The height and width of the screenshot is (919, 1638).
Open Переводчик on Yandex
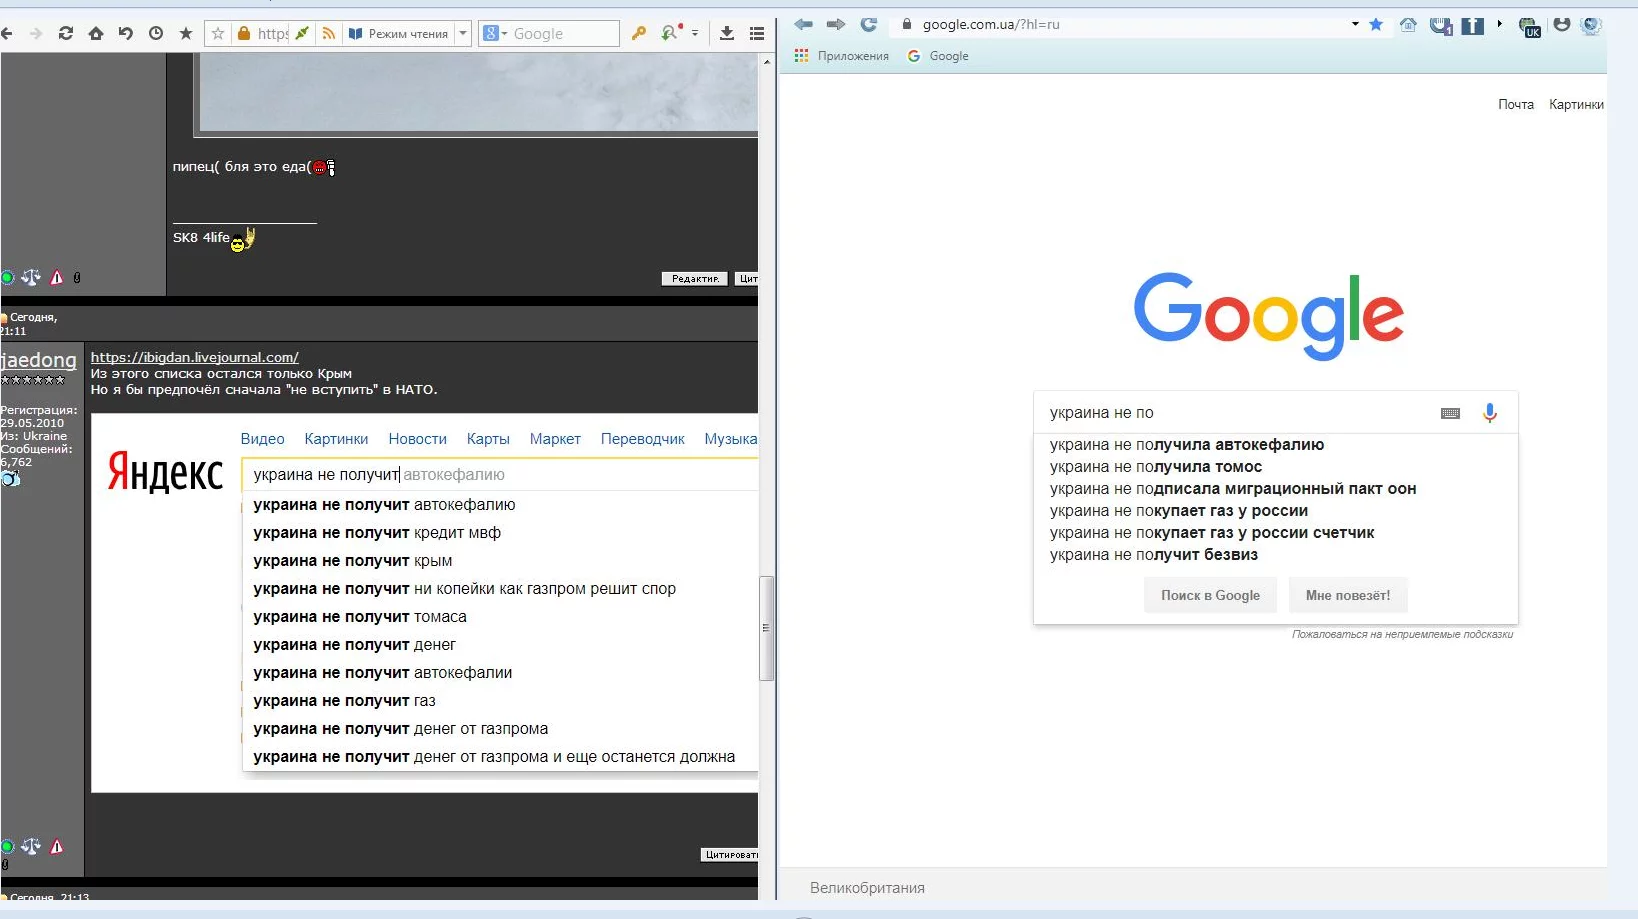tap(642, 439)
